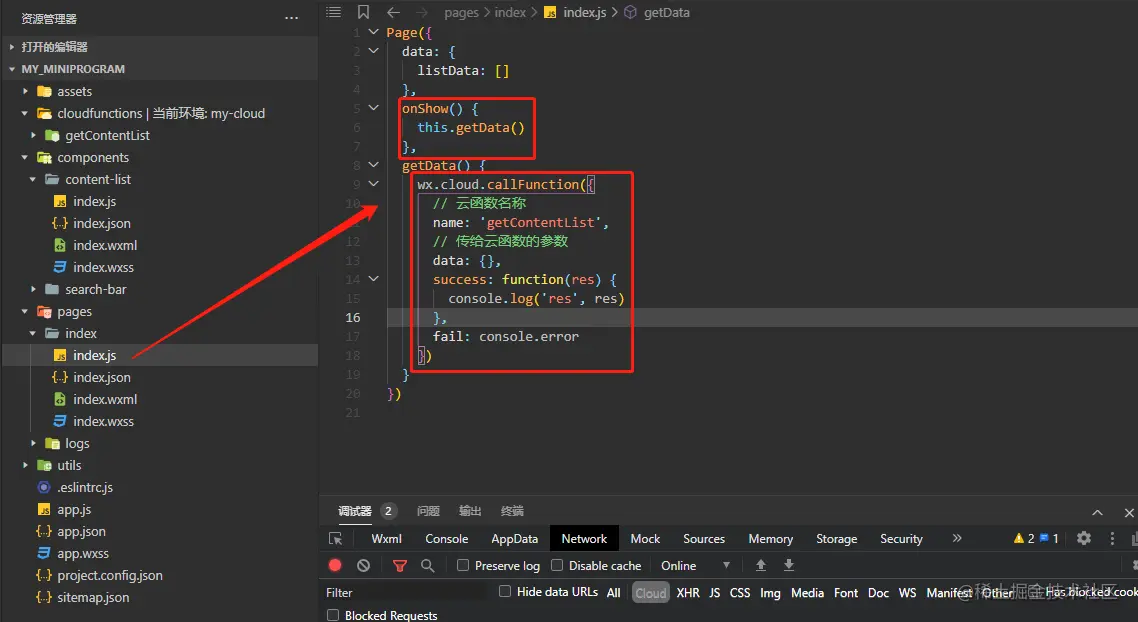Switch to the 问题 panel tab

[428, 511]
